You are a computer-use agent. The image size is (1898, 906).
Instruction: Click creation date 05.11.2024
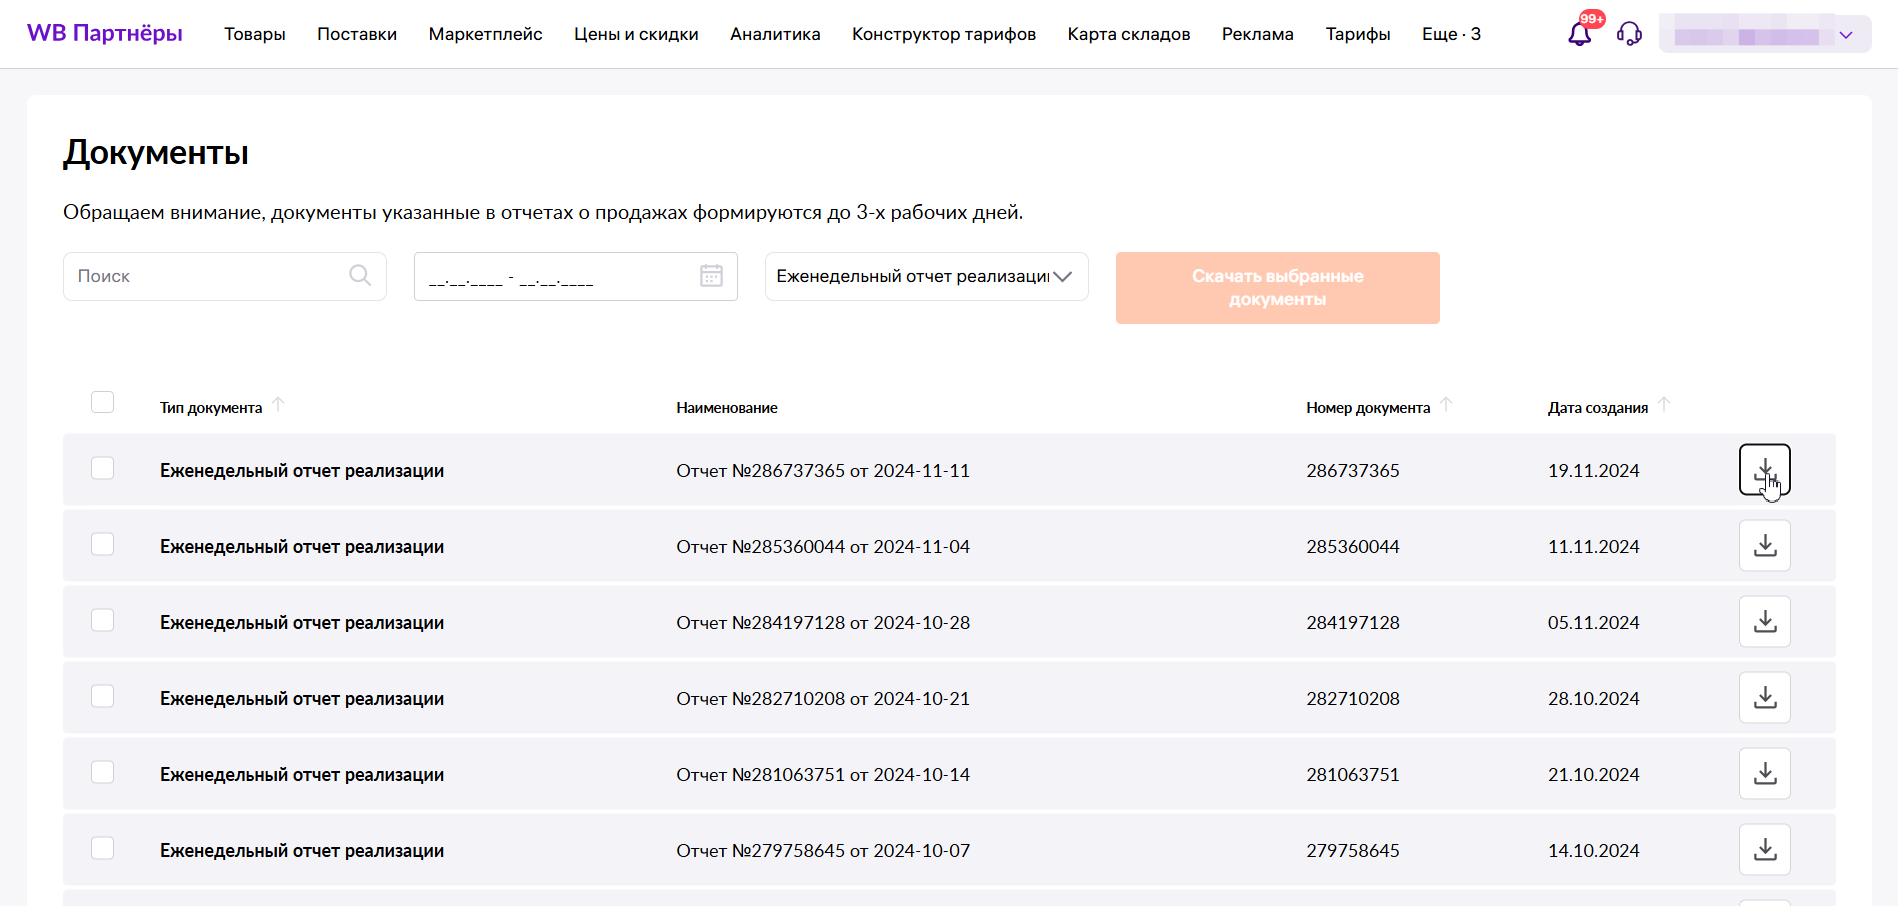tap(1594, 622)
